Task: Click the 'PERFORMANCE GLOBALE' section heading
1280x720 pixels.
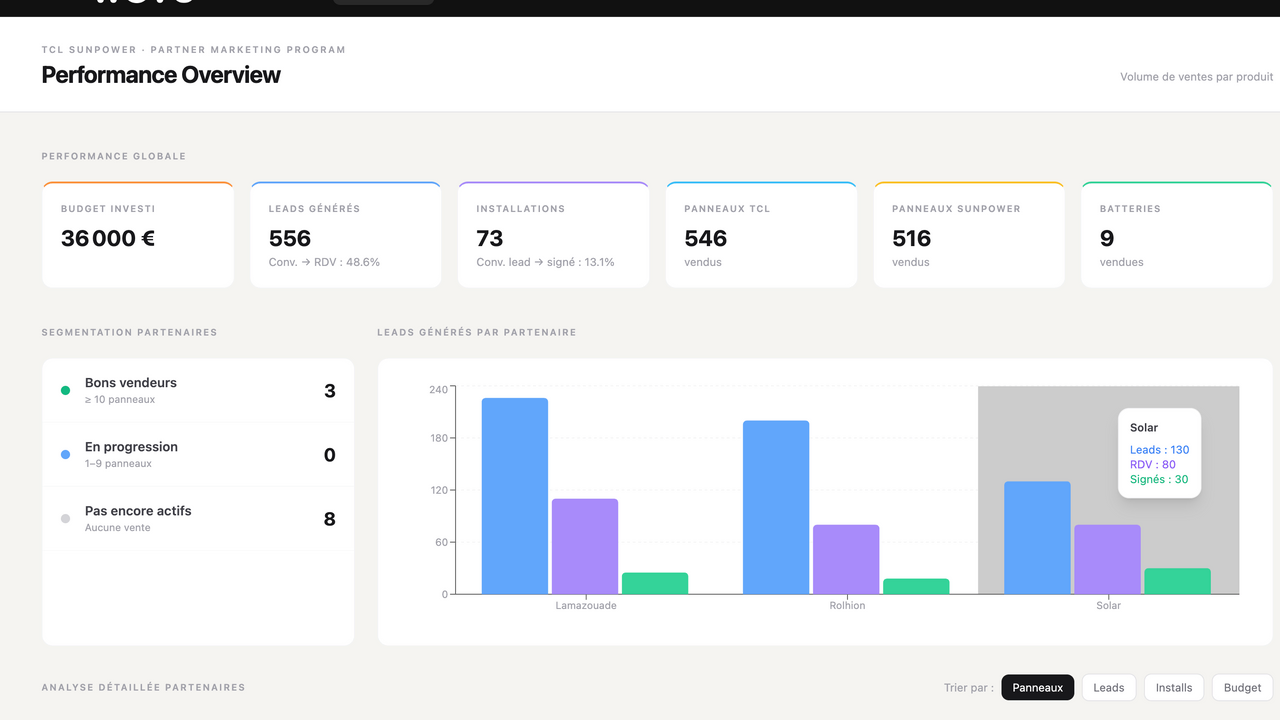Action: click(114, 156)
